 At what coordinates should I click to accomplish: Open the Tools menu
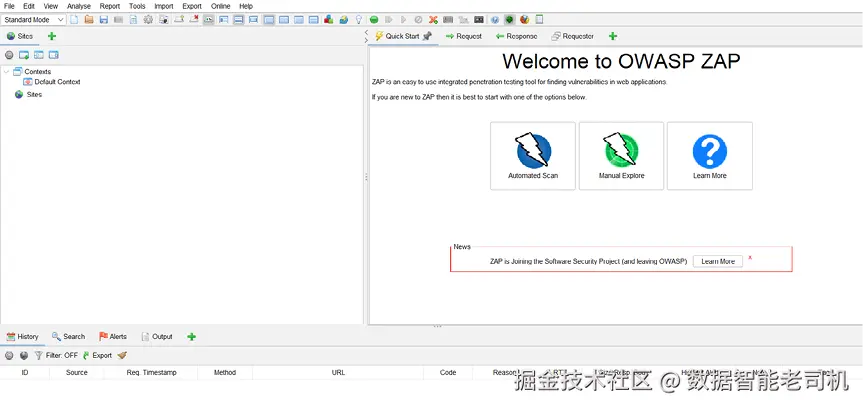click(137, 6)
